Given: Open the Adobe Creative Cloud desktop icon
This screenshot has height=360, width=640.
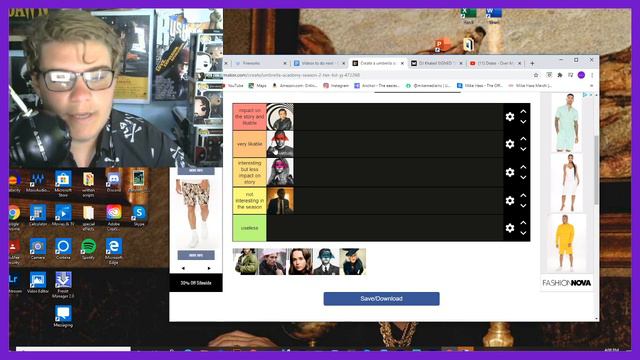Looking at the screenshot, I should (113, 217).
